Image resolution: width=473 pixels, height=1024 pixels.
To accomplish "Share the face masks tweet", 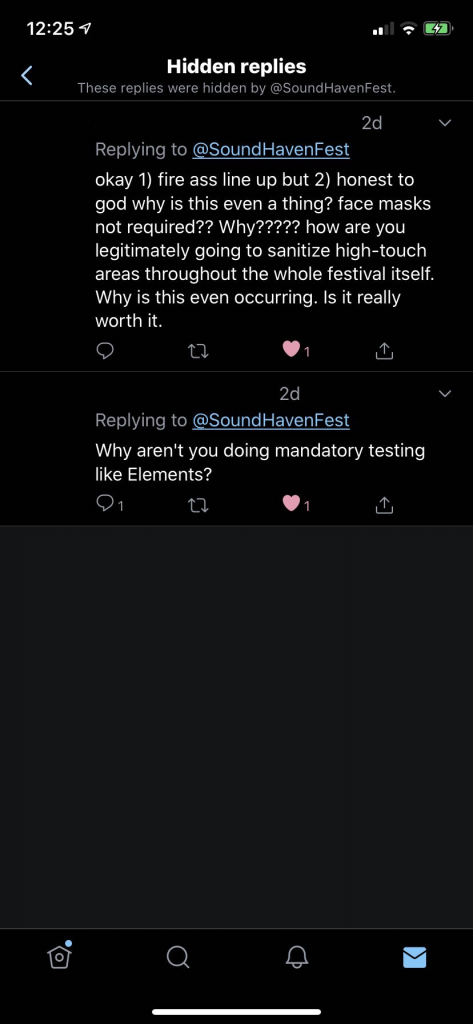I will (385, 351).
